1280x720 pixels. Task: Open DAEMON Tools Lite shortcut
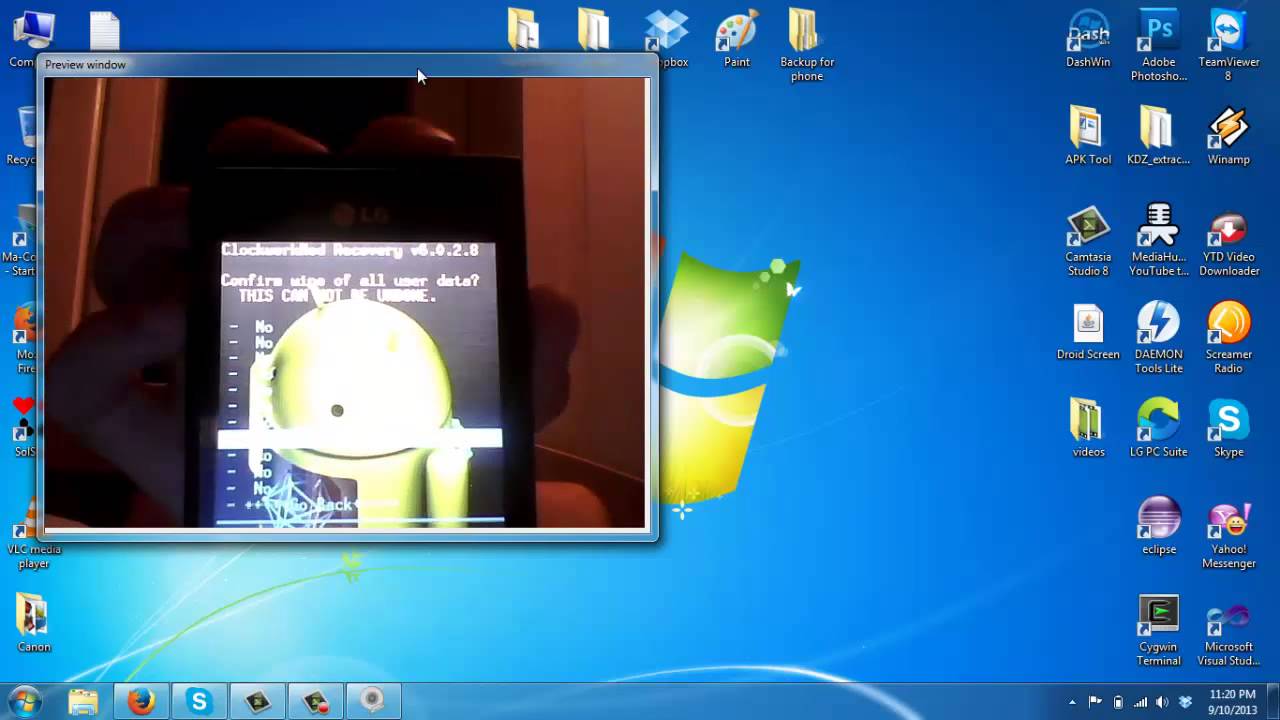(1159, 339)
